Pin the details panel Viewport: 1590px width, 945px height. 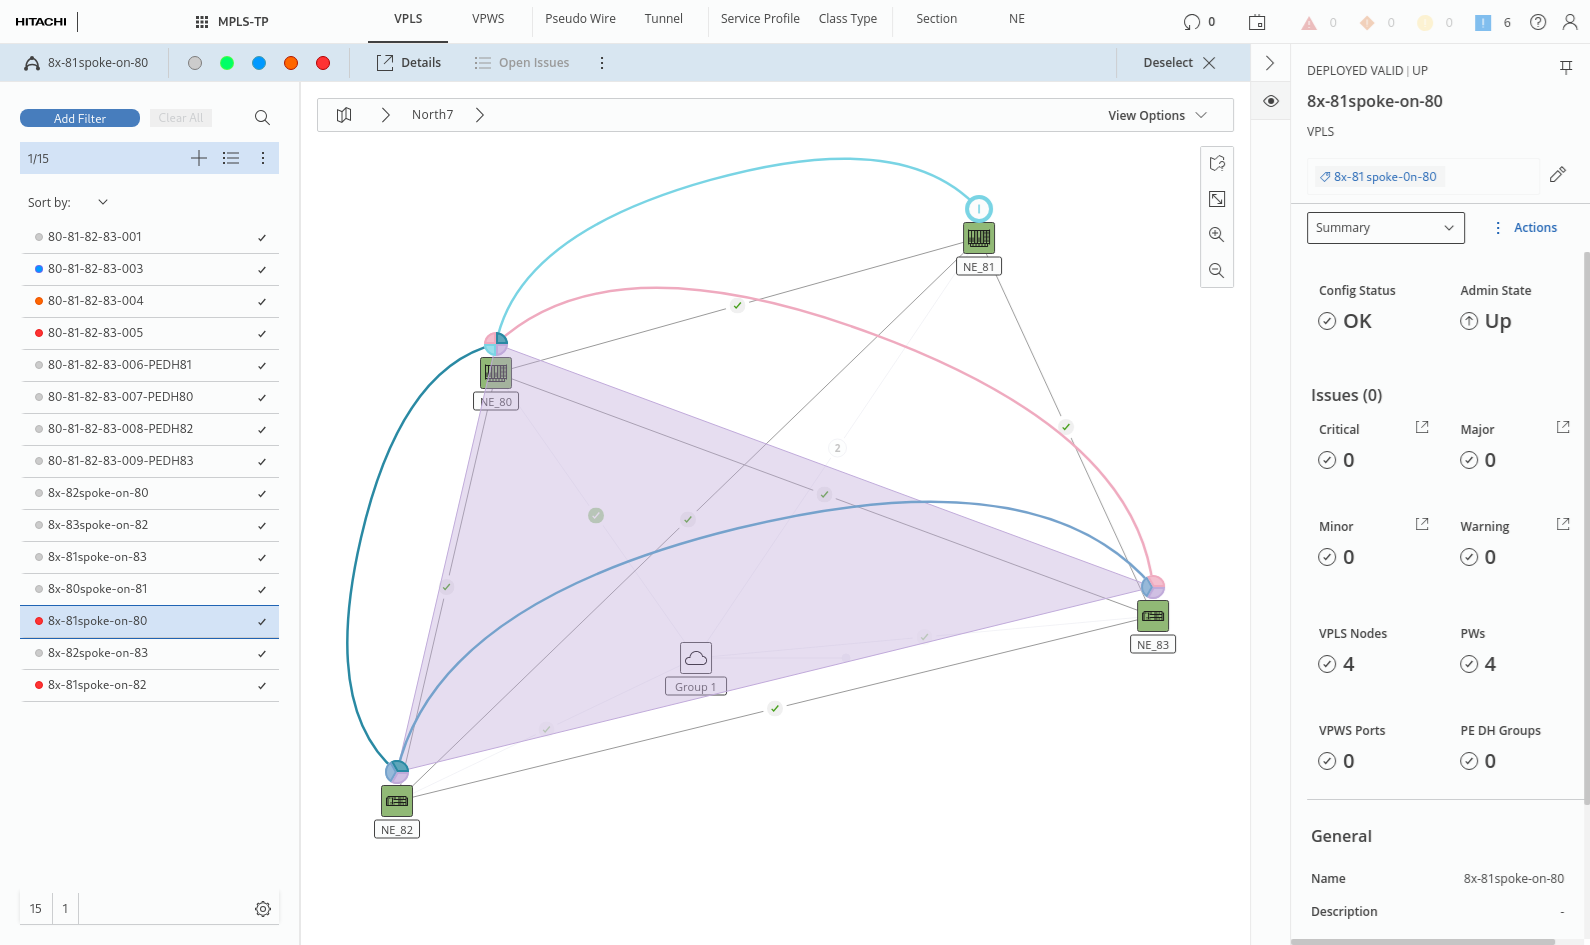(x=1566, y=68)
